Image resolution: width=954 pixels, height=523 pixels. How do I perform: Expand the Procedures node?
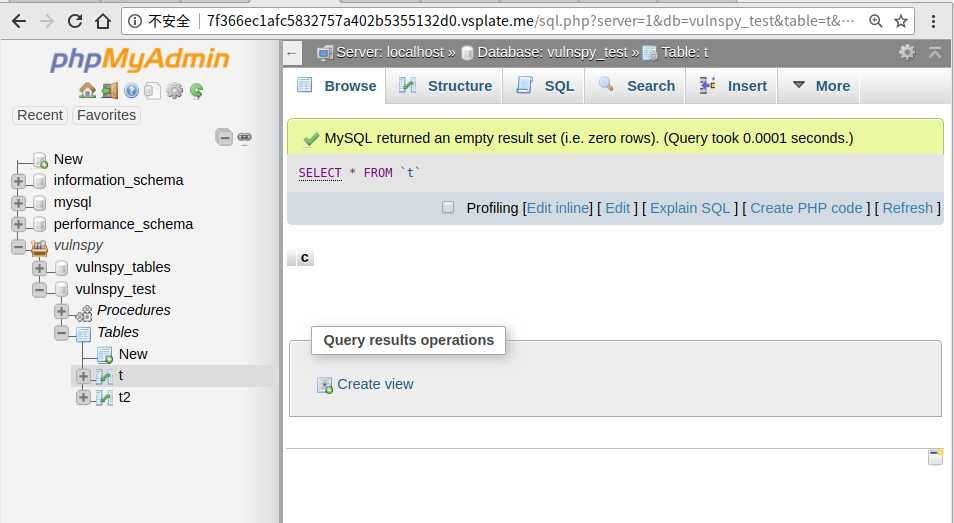pyautogui.click(x=61, y=311)
